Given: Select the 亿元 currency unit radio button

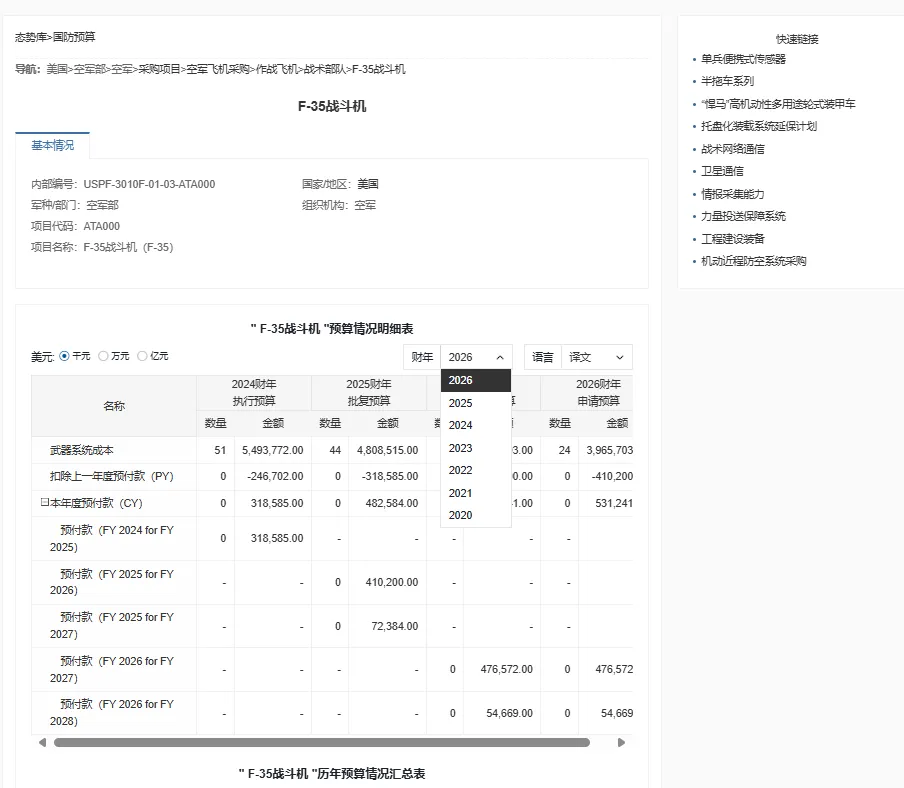Looking at the screenshot, I should pyautogui.click(x=142, y=356).
